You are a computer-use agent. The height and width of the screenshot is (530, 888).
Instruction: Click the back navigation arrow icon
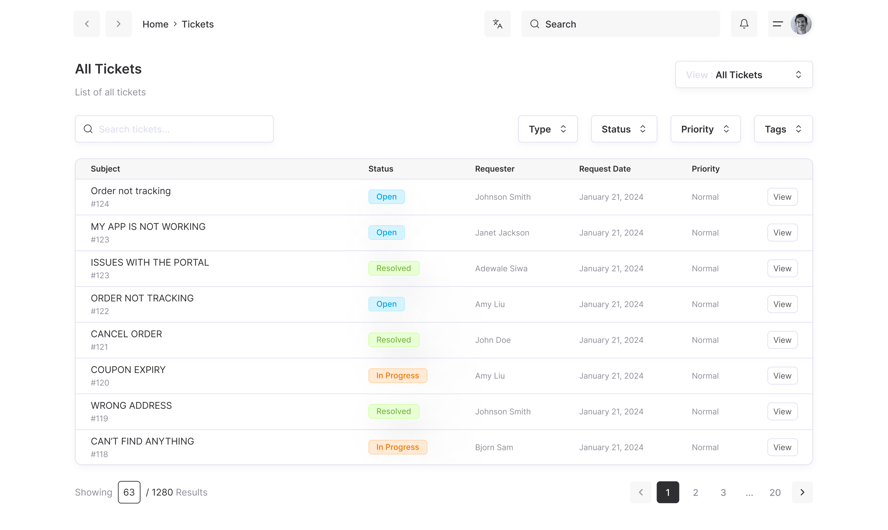pyautogui.click(x=87, y=24)
